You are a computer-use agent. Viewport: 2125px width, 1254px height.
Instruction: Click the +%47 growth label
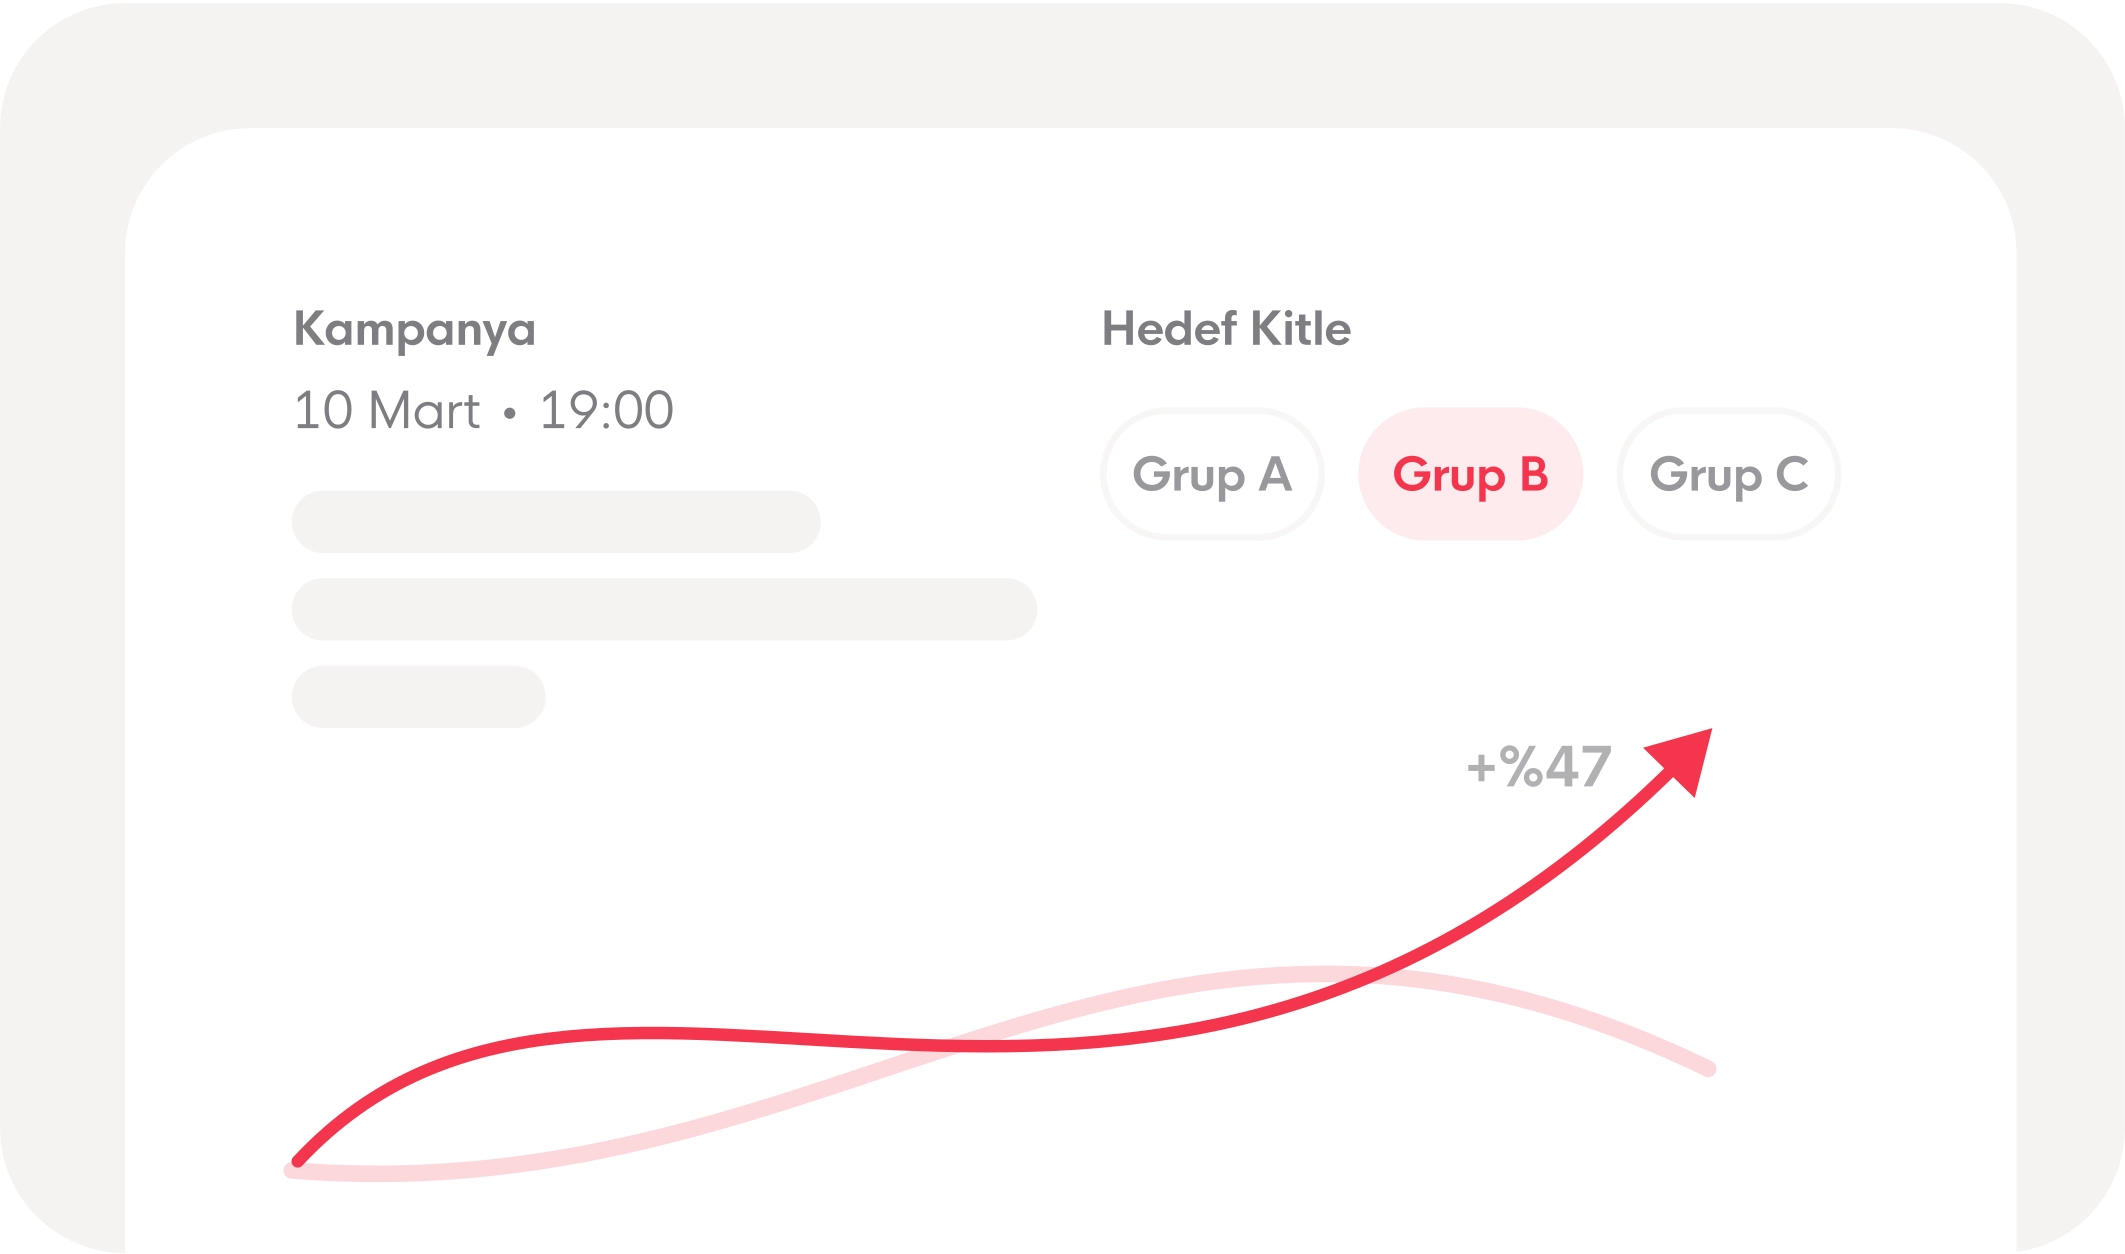(1538, 768)
